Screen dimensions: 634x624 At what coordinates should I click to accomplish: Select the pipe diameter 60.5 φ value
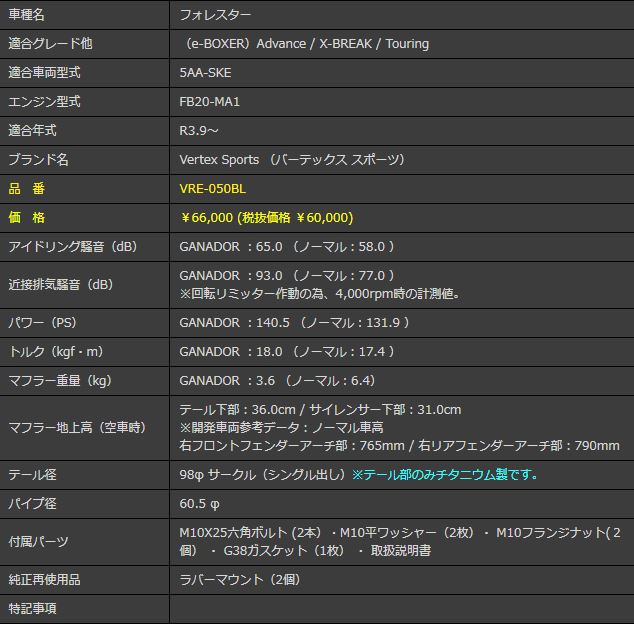pos(199,503)
